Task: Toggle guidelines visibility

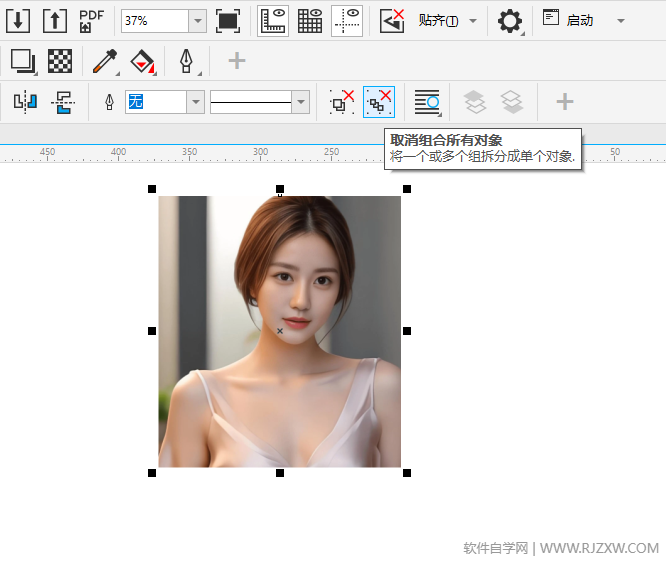Action: [x=347, y=21]
